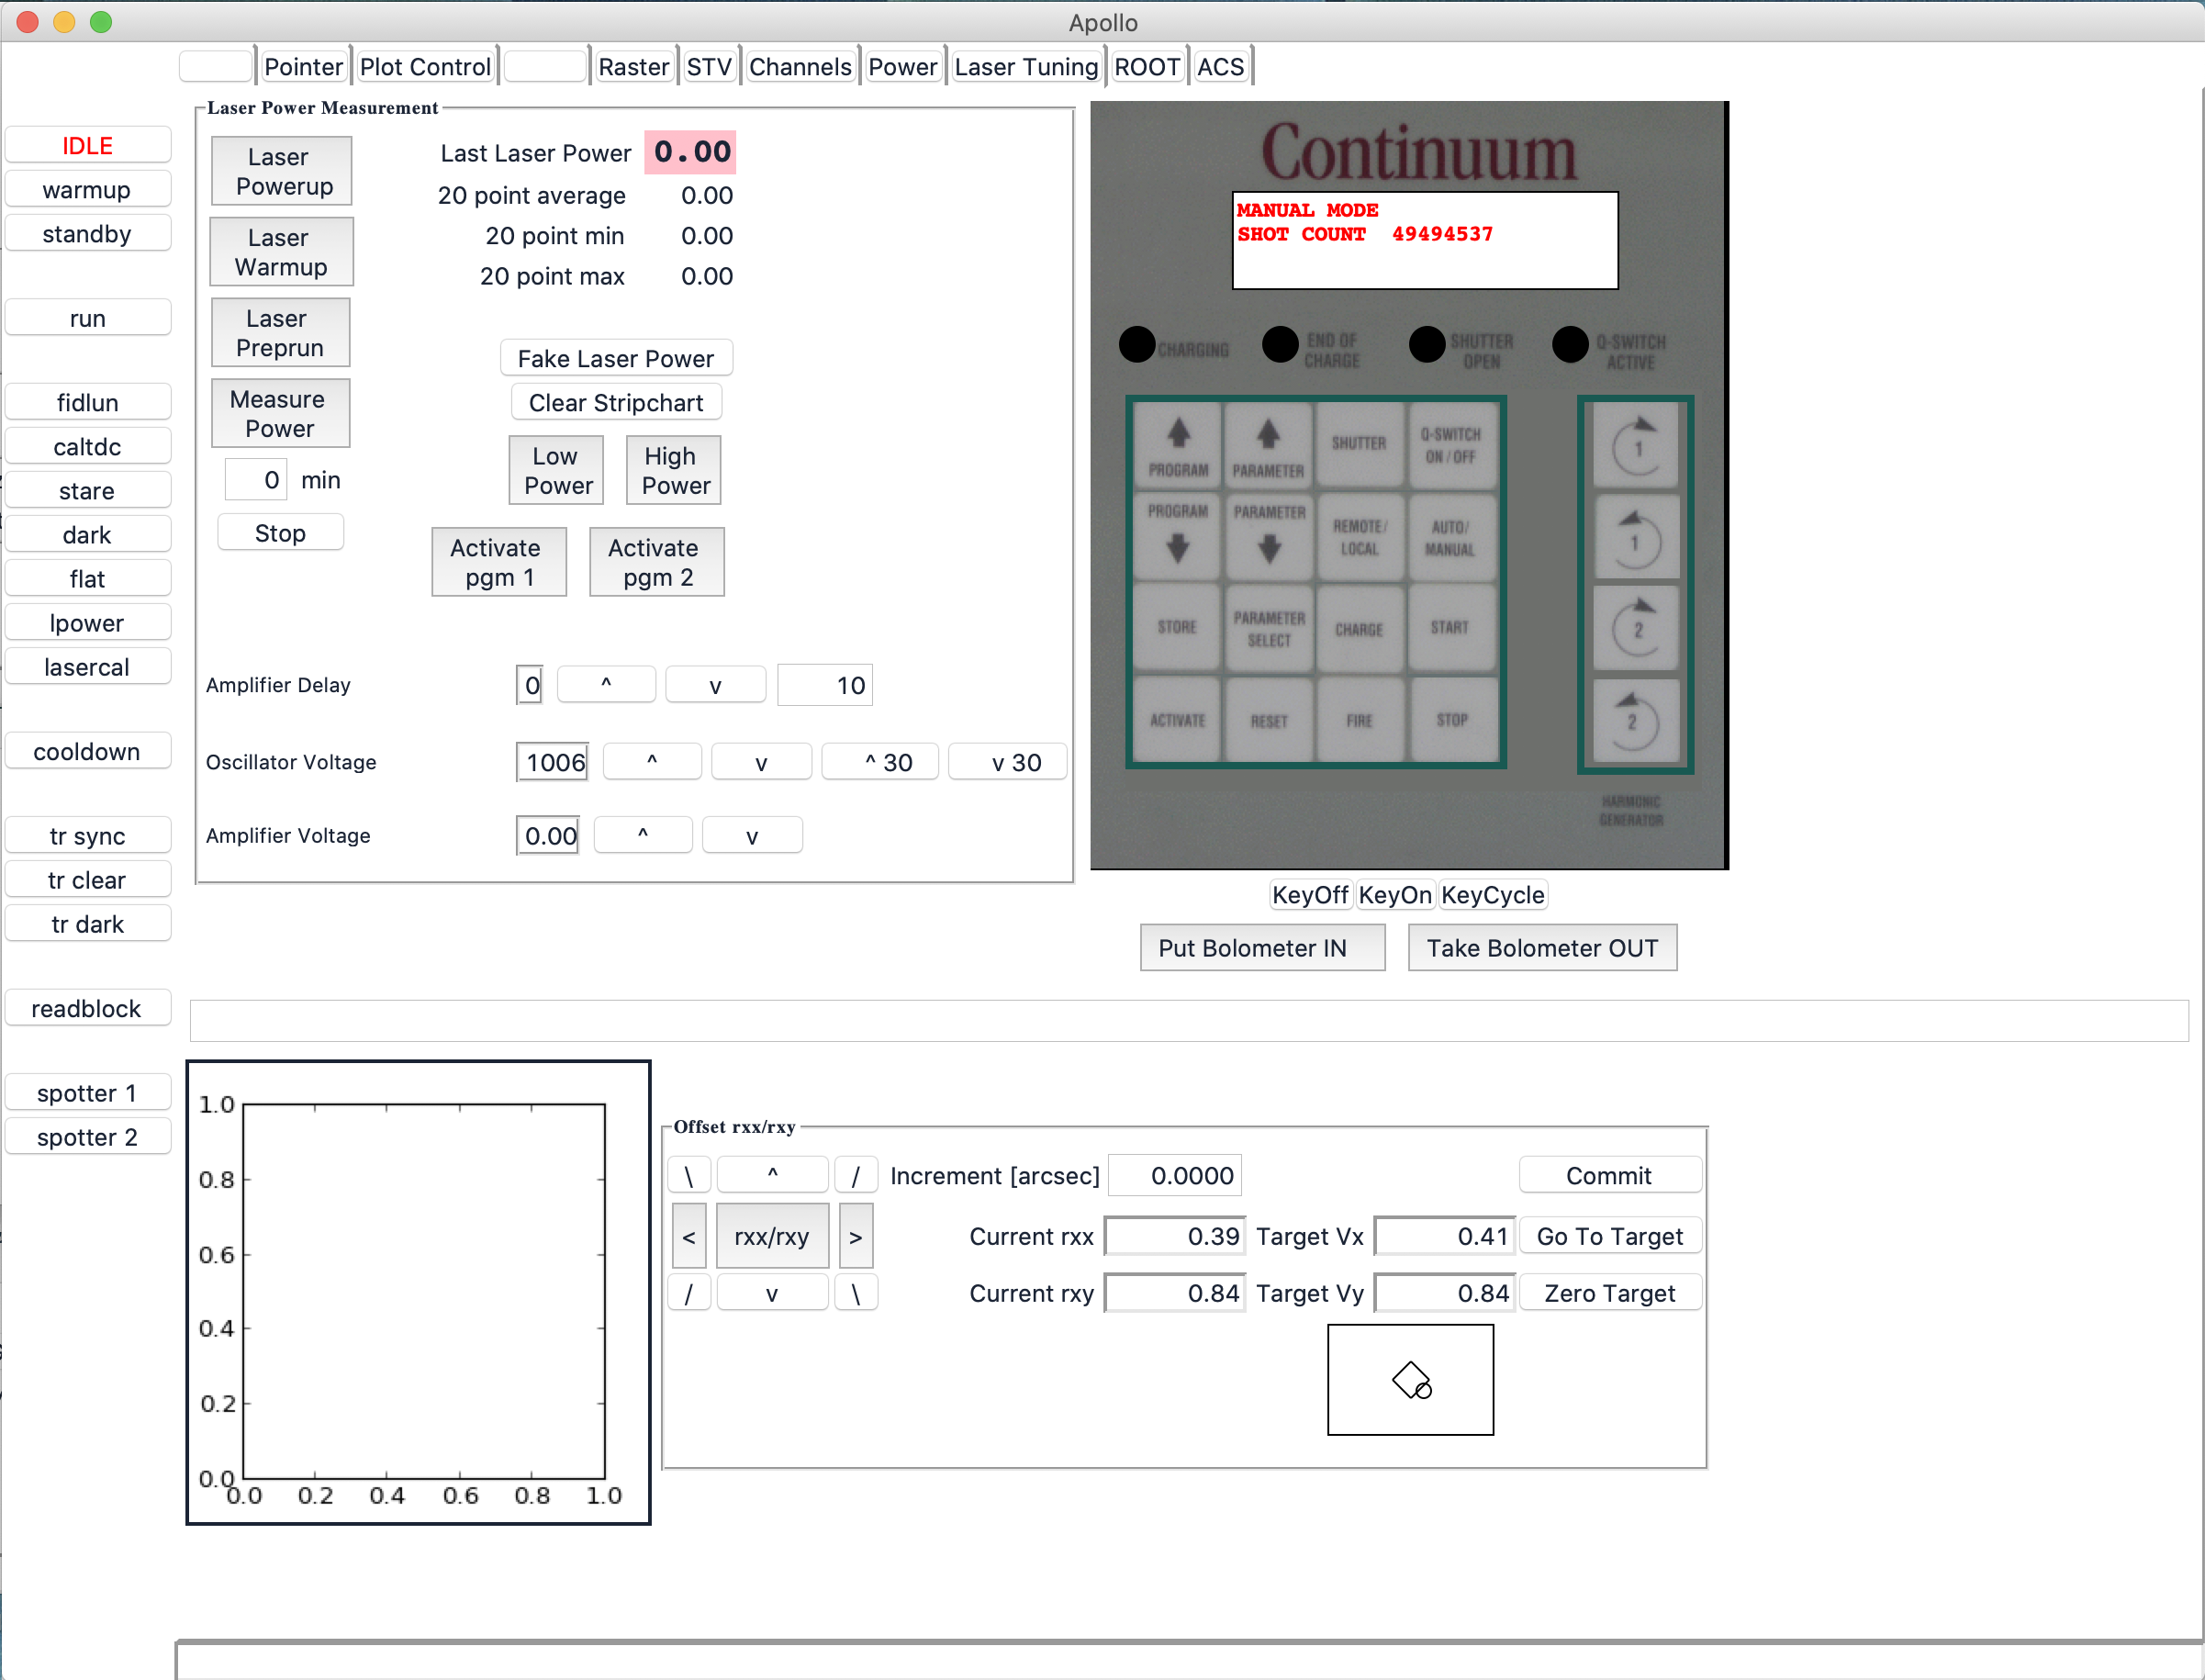Click the AUTO/MANUAL key
The image size is (2205, 1680).
[x=1450, y=536]
